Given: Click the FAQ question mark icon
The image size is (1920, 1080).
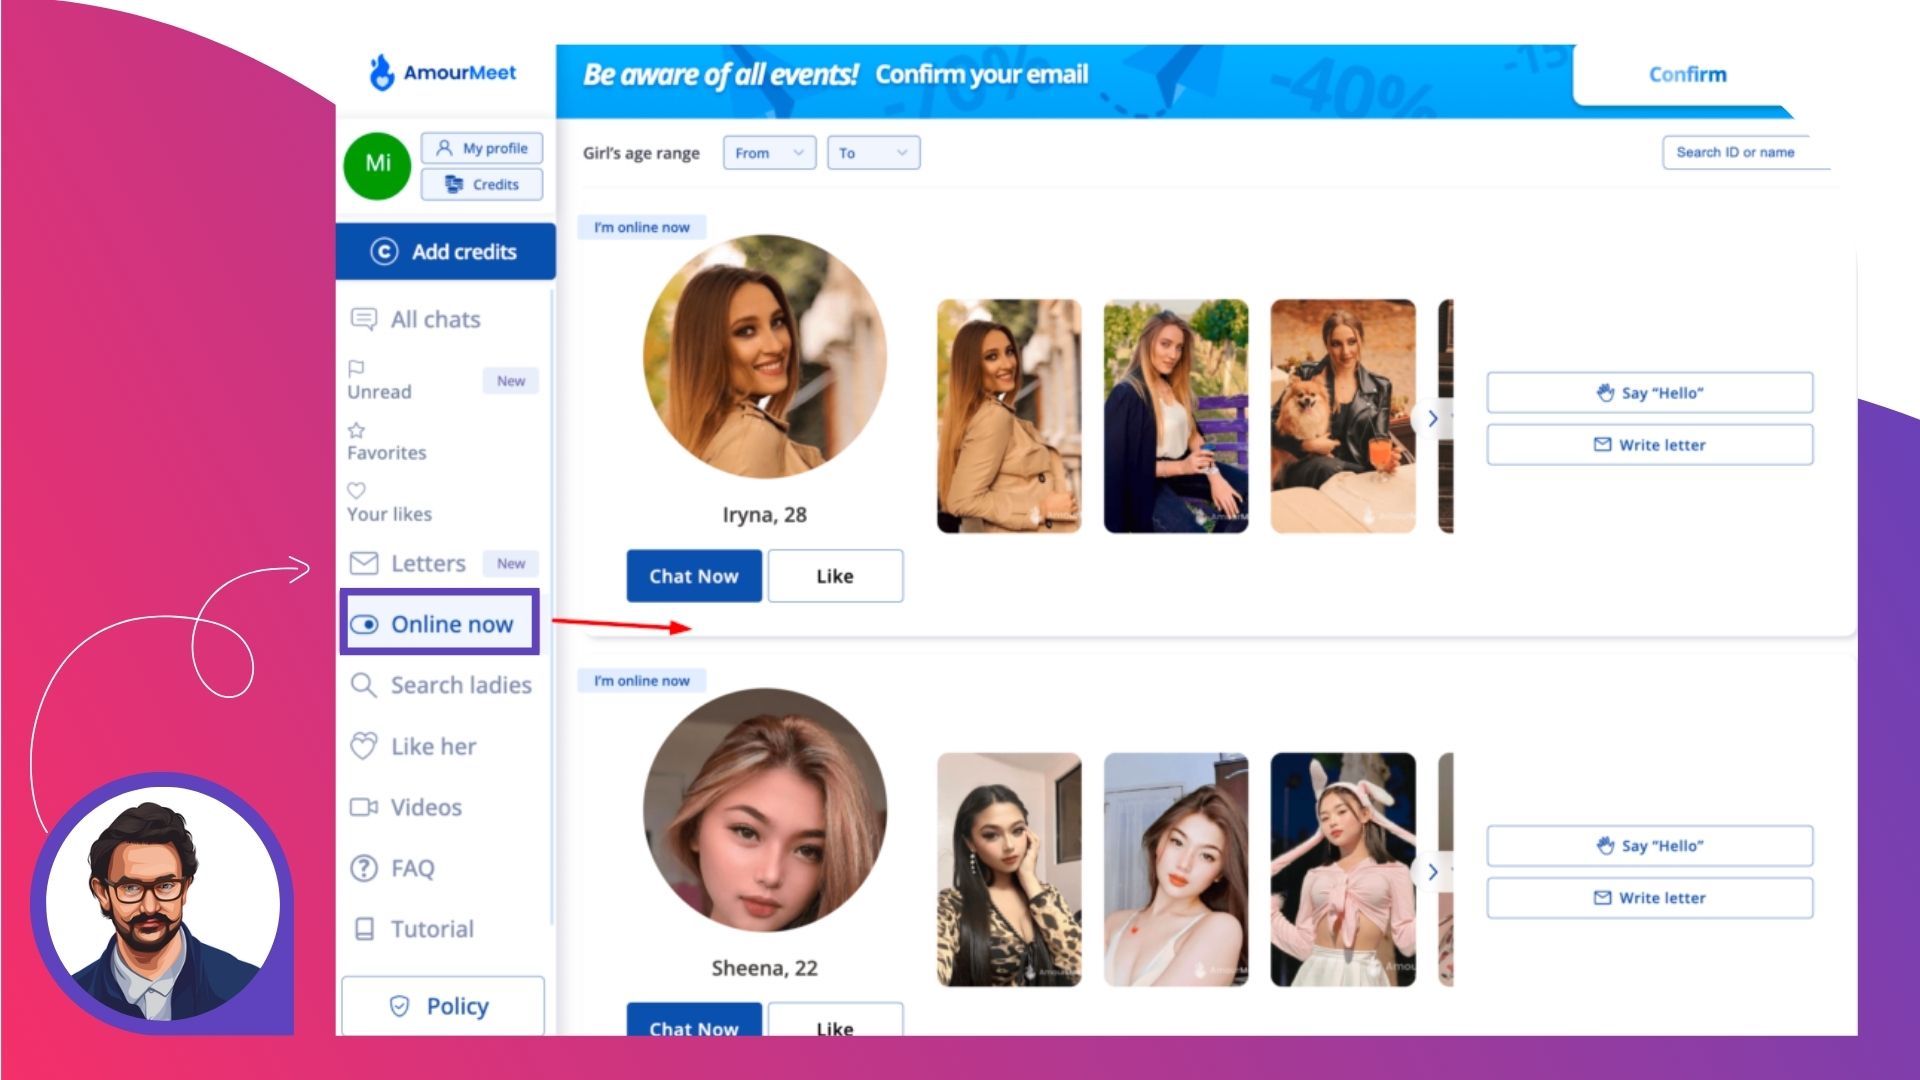Looking at the screenshot, I should click(x=364, y=868).
